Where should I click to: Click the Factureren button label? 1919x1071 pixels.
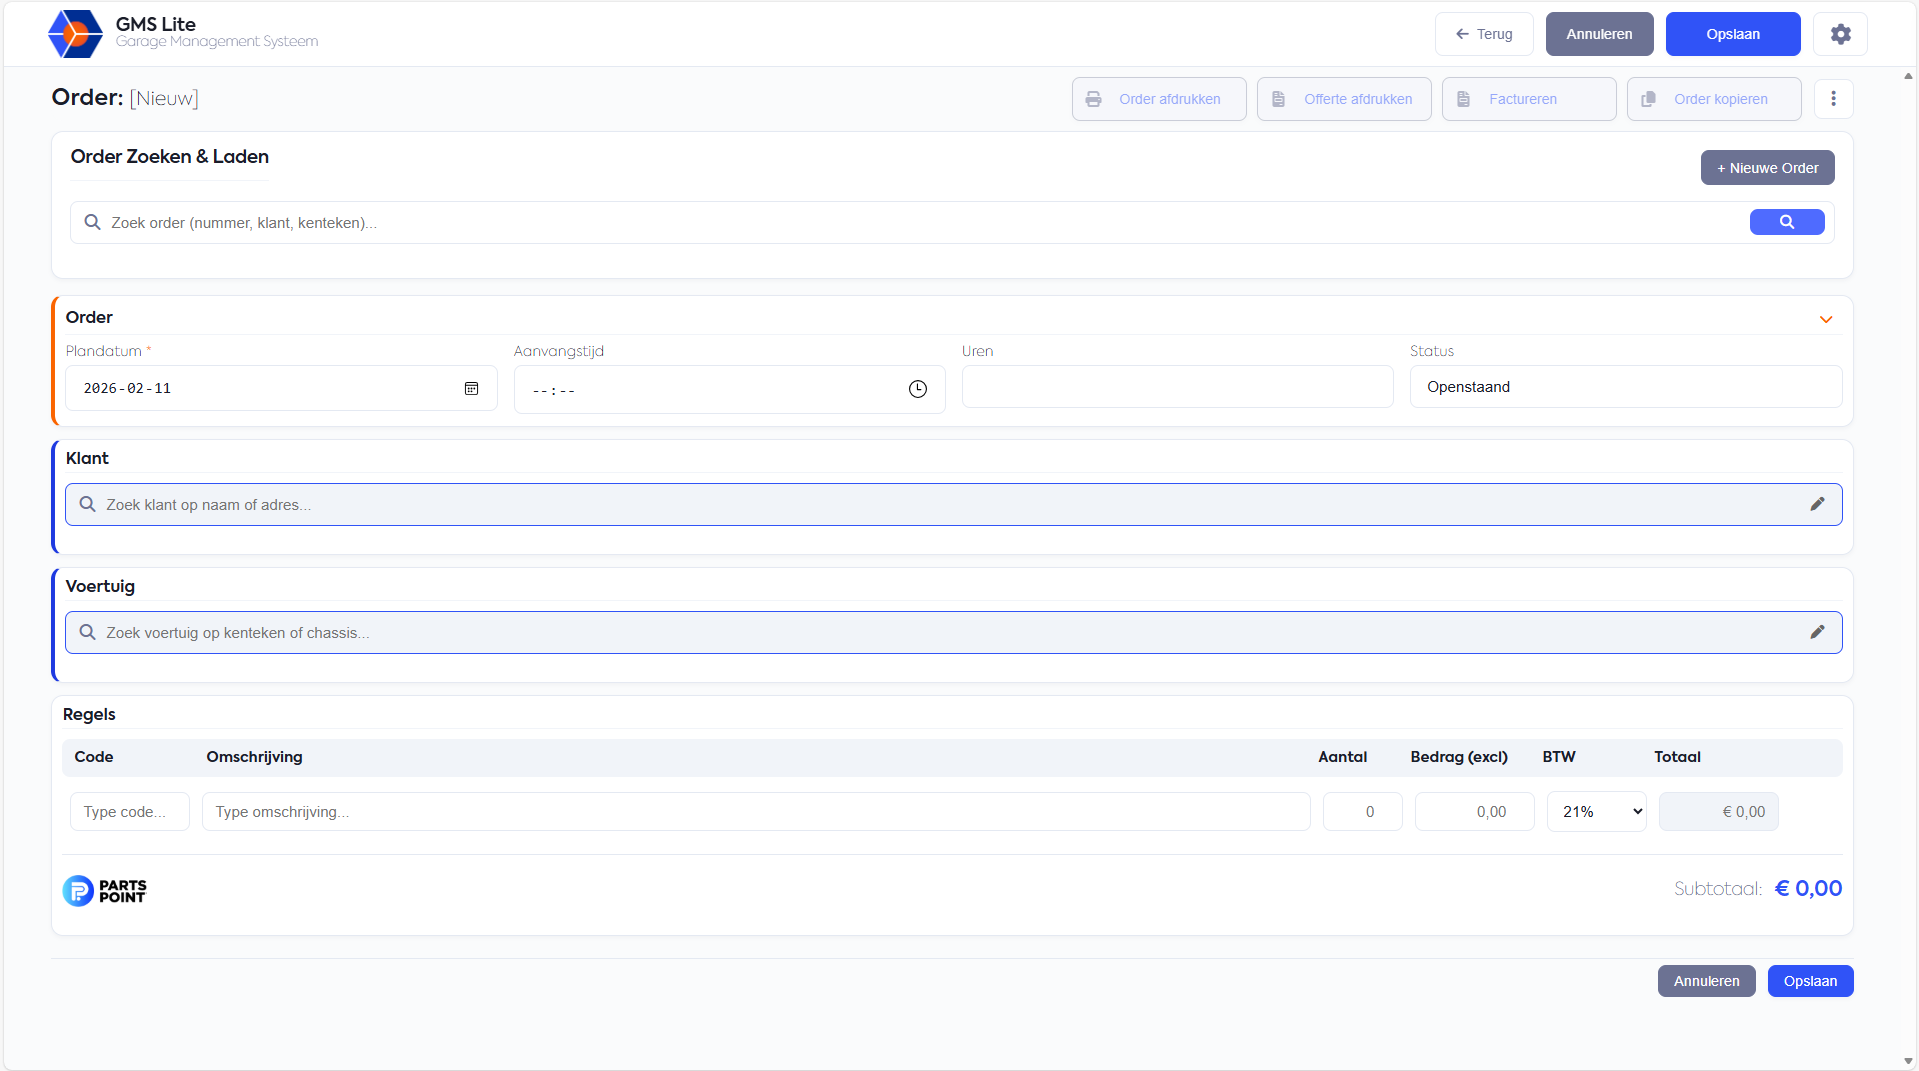1522,99
